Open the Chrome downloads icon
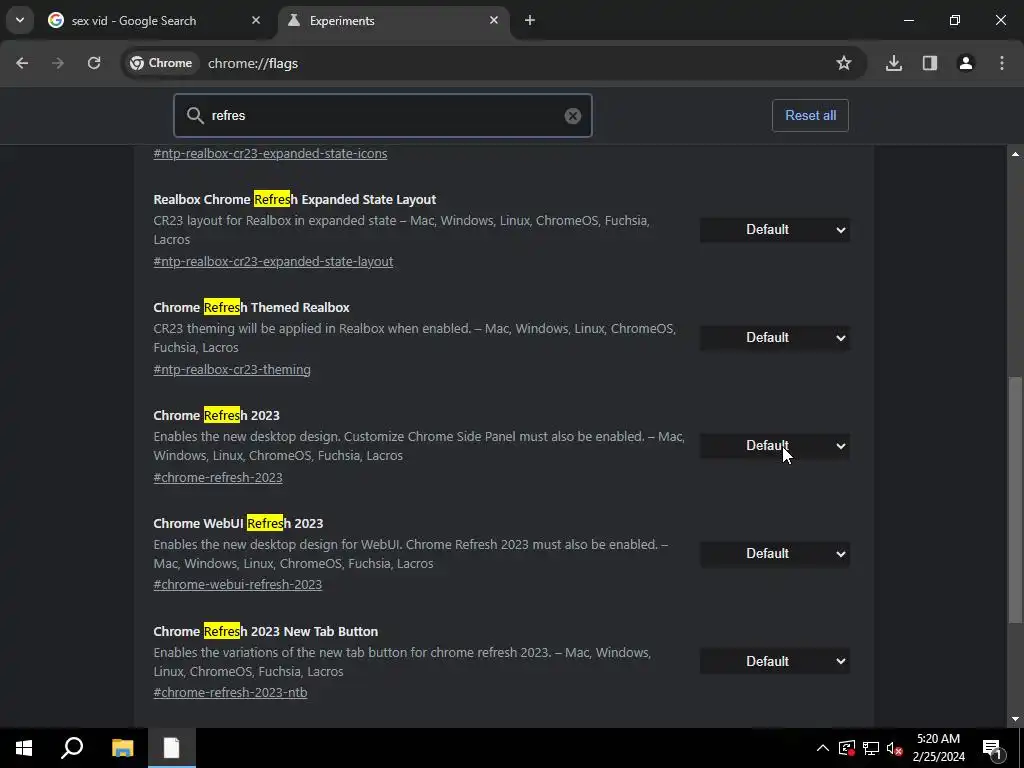 [894, 63]
